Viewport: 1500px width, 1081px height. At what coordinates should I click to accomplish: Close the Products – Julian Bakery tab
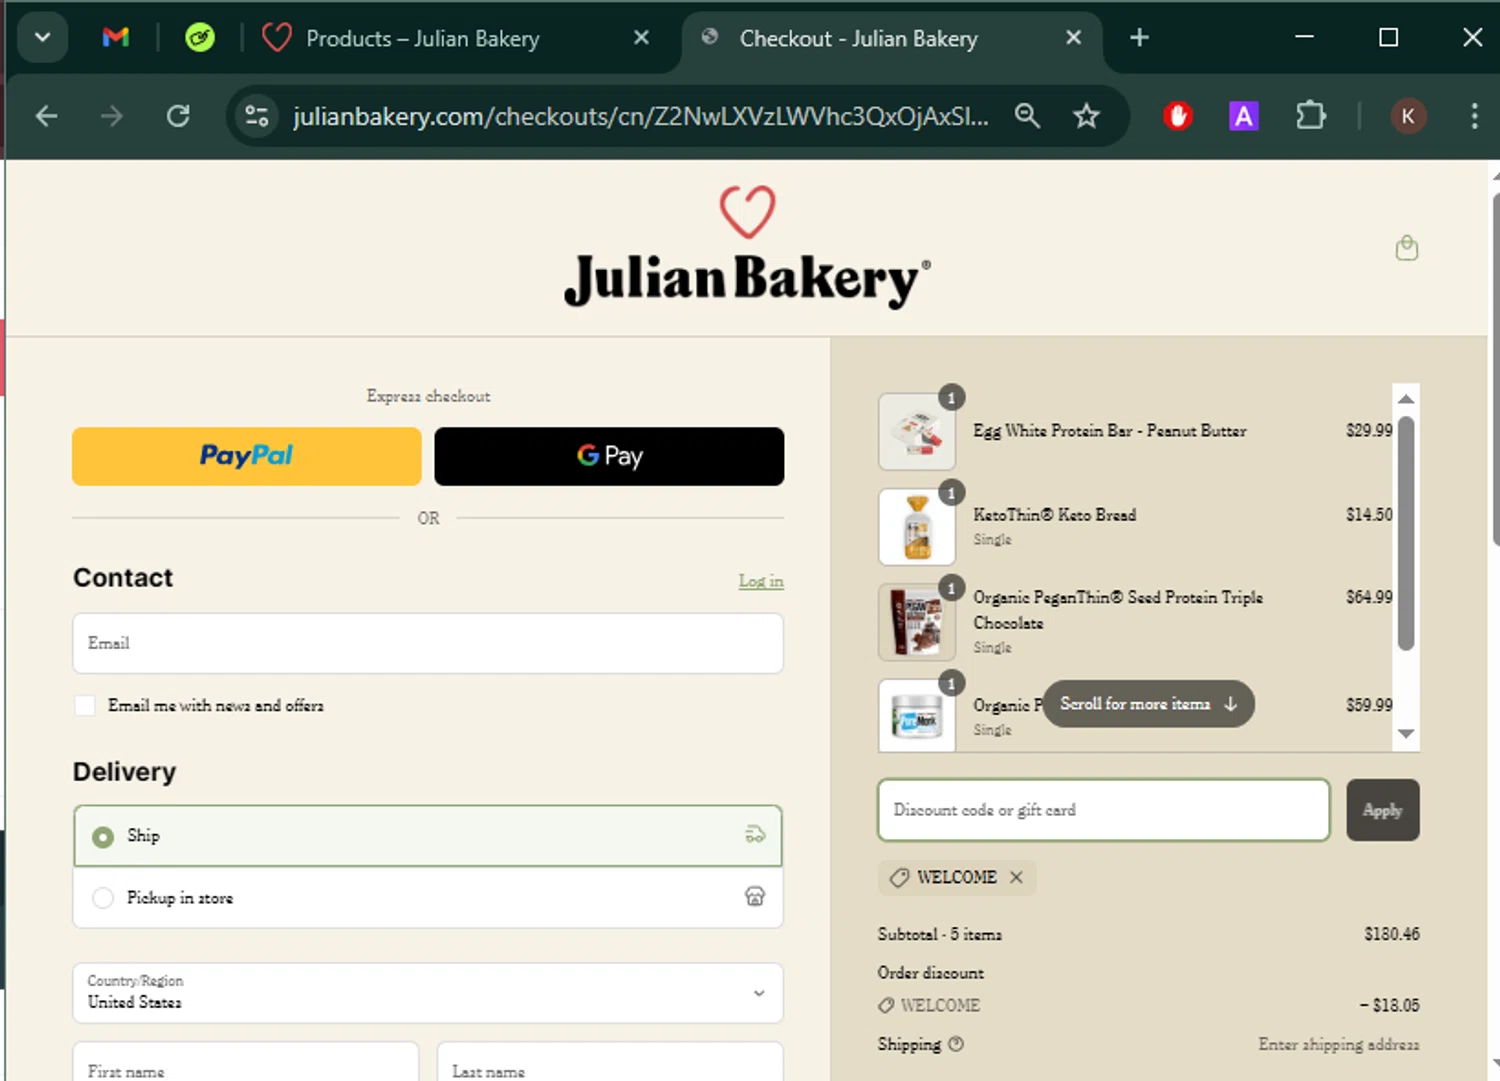point(642,38)
